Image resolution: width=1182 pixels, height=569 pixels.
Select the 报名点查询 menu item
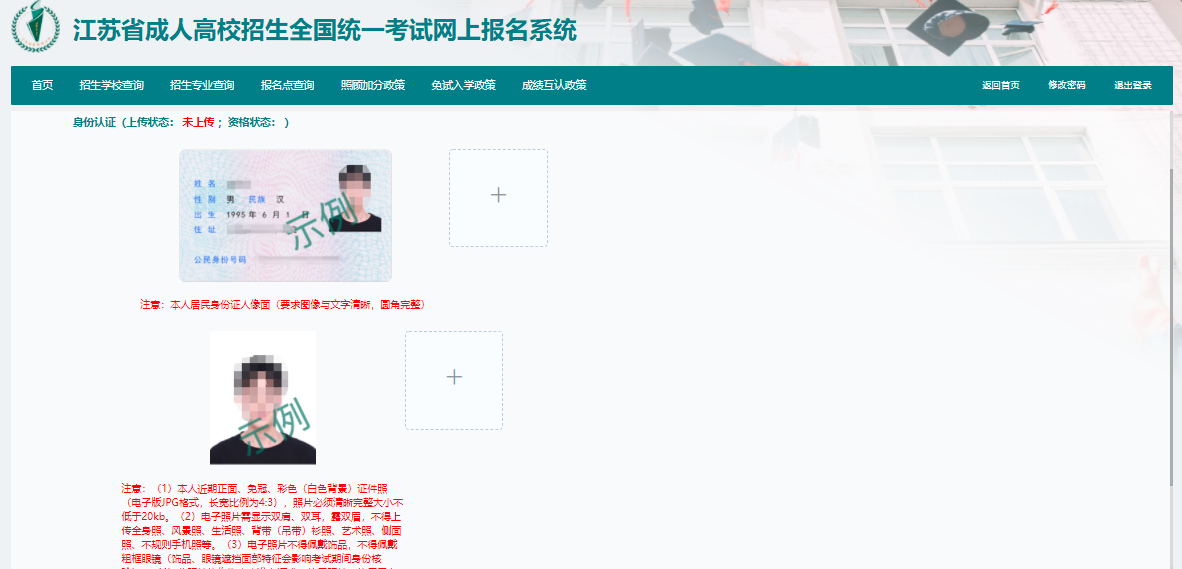tap(287, 86)
